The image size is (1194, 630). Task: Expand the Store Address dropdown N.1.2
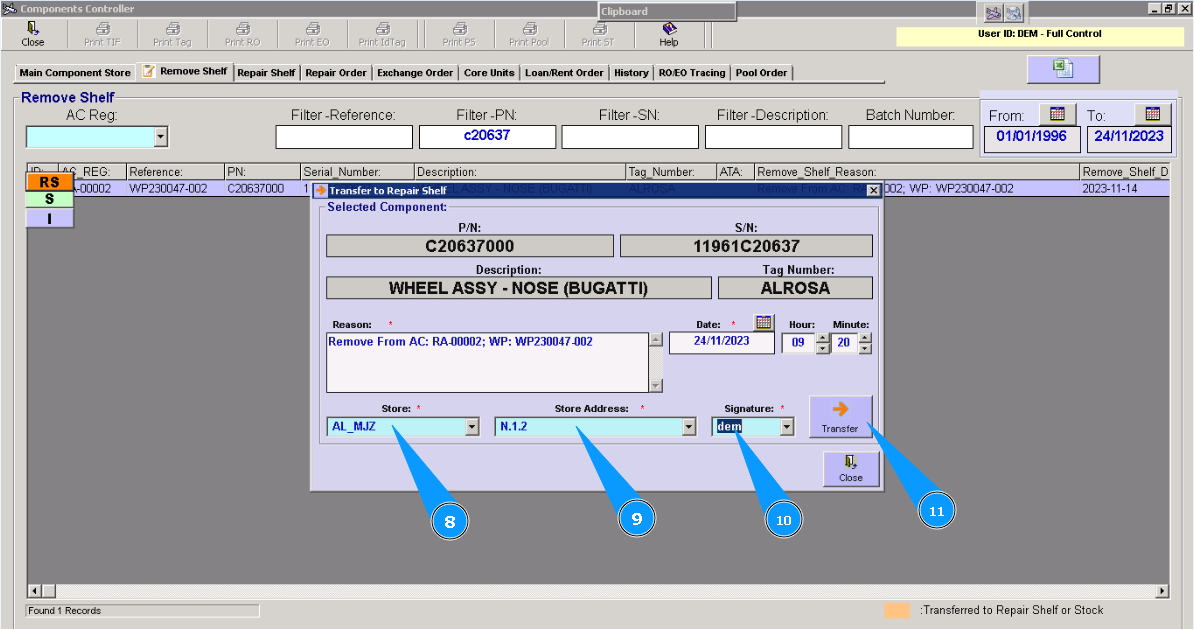point(689,427)
